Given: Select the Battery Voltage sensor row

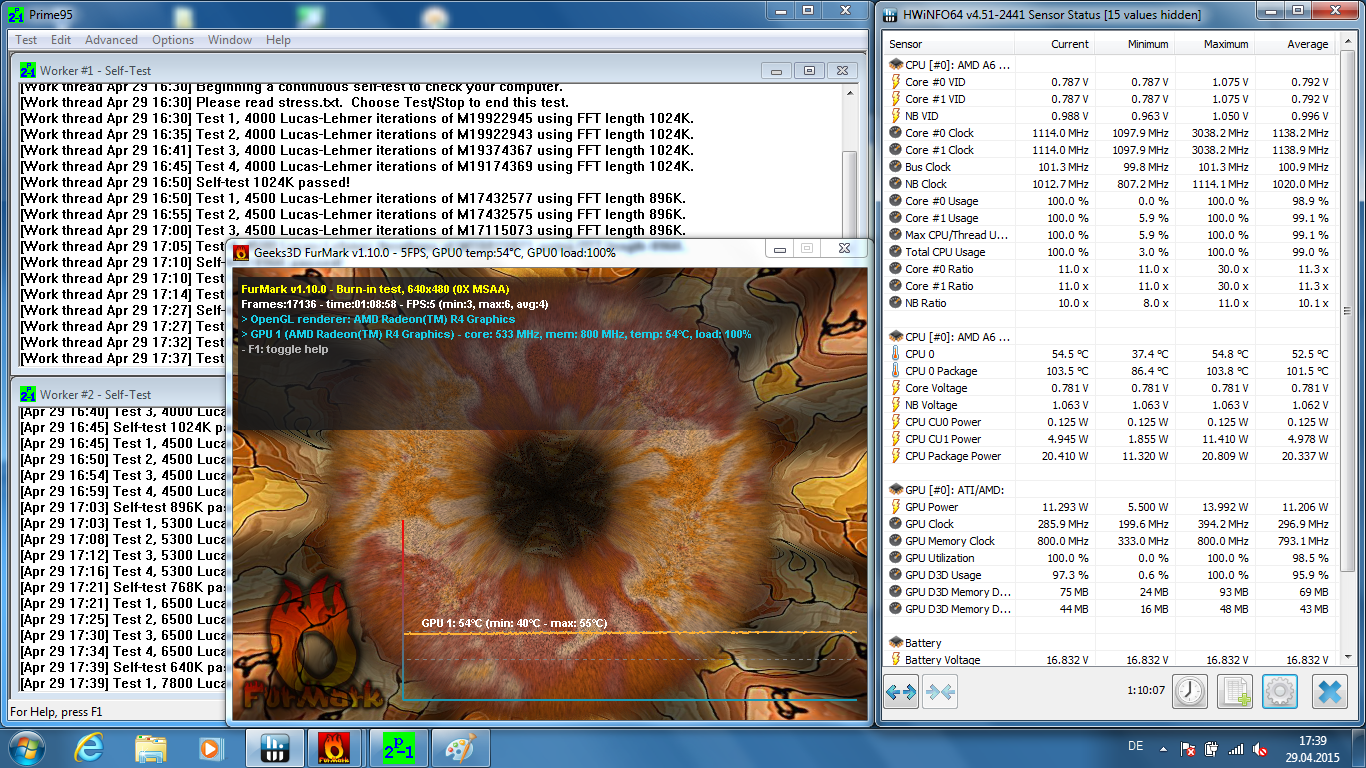Looking at the screenshot, I should coord(1110,660).
